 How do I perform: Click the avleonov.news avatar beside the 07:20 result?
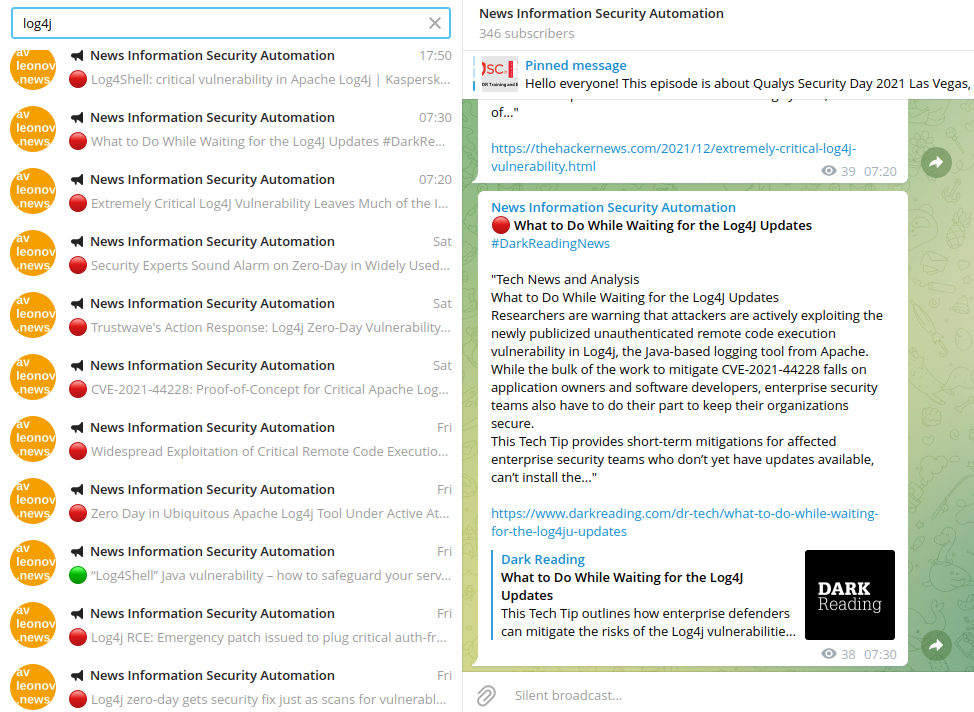(x=33, y=191)
